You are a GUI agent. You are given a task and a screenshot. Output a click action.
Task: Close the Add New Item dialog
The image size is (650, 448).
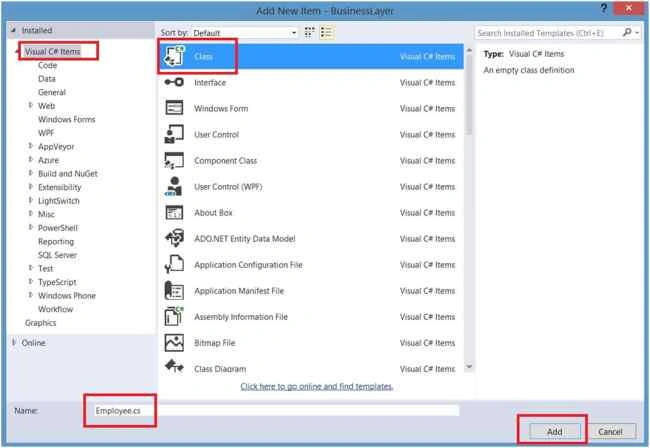628,8
